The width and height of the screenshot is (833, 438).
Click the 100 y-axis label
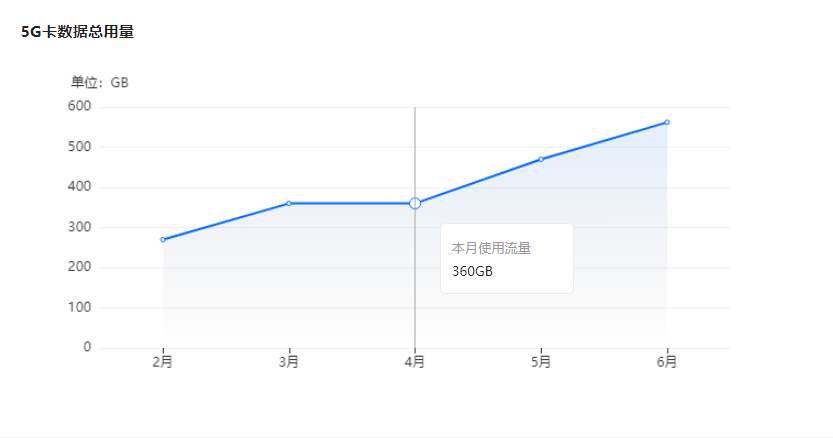(80, 308)
